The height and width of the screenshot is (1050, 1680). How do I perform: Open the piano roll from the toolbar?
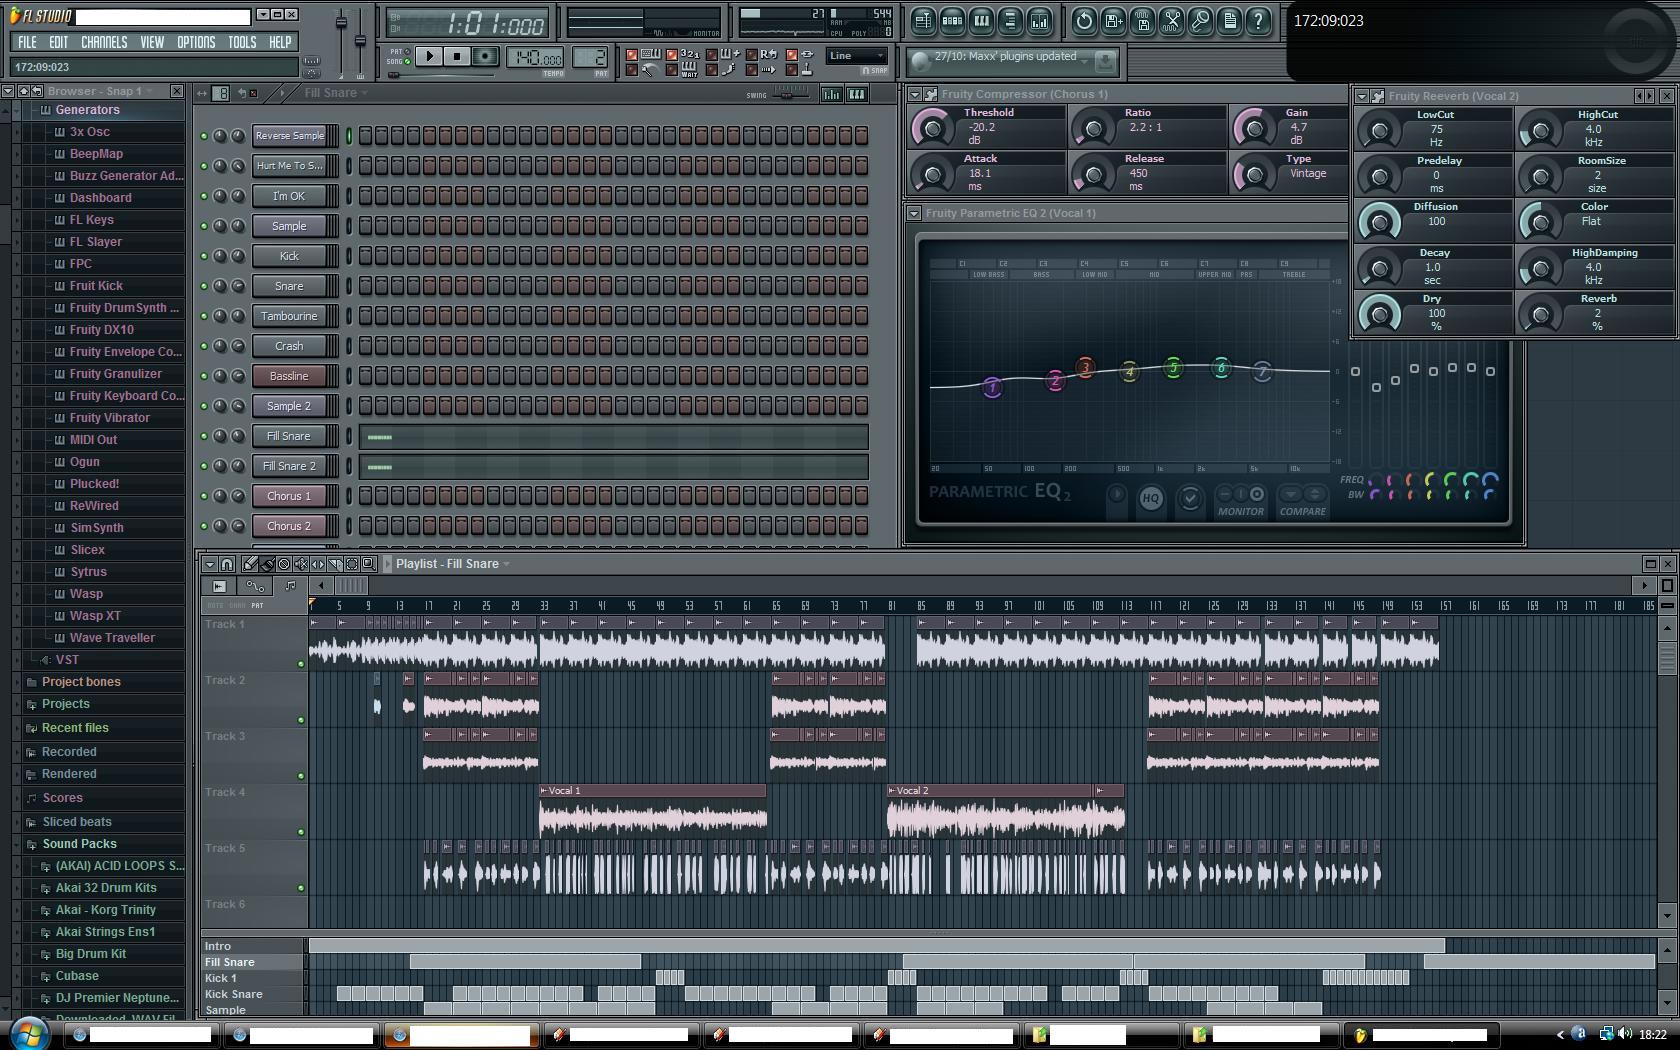tap(981, 20)
